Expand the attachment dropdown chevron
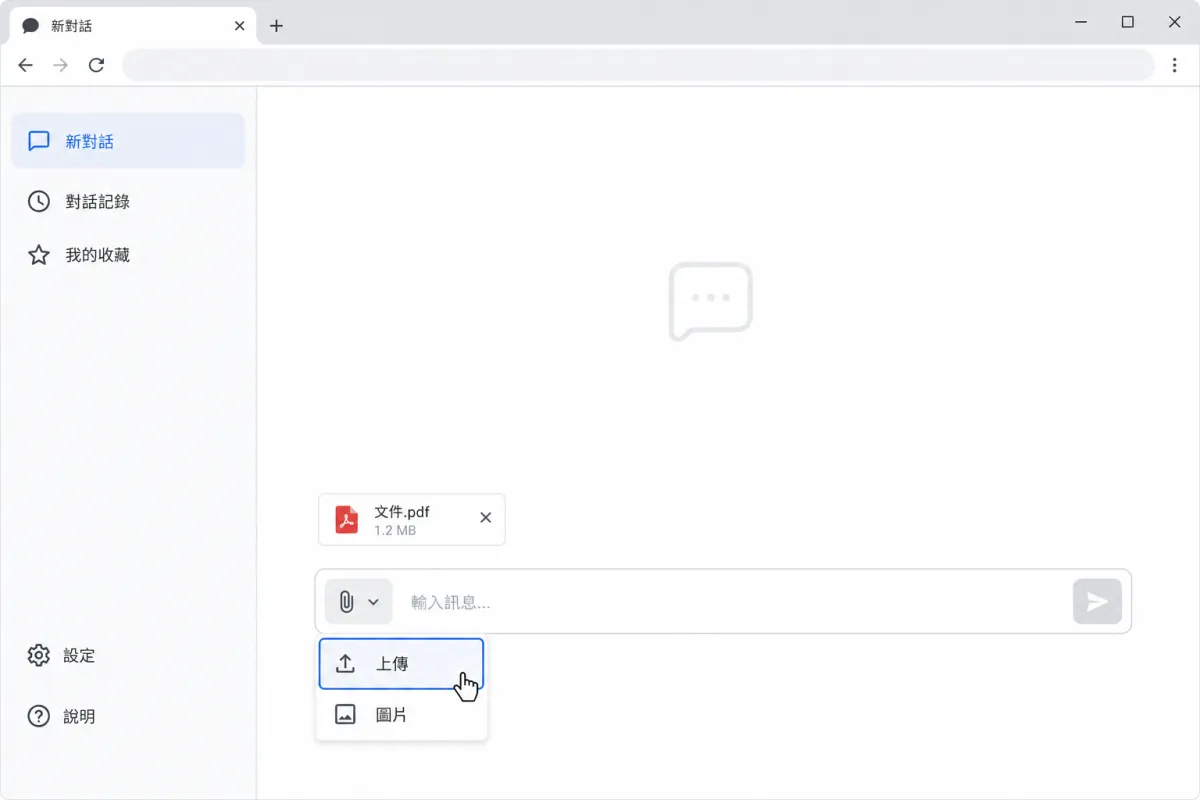Image resolution: width=1200 pixels, height=800 pixels. (x=374, y=602)
